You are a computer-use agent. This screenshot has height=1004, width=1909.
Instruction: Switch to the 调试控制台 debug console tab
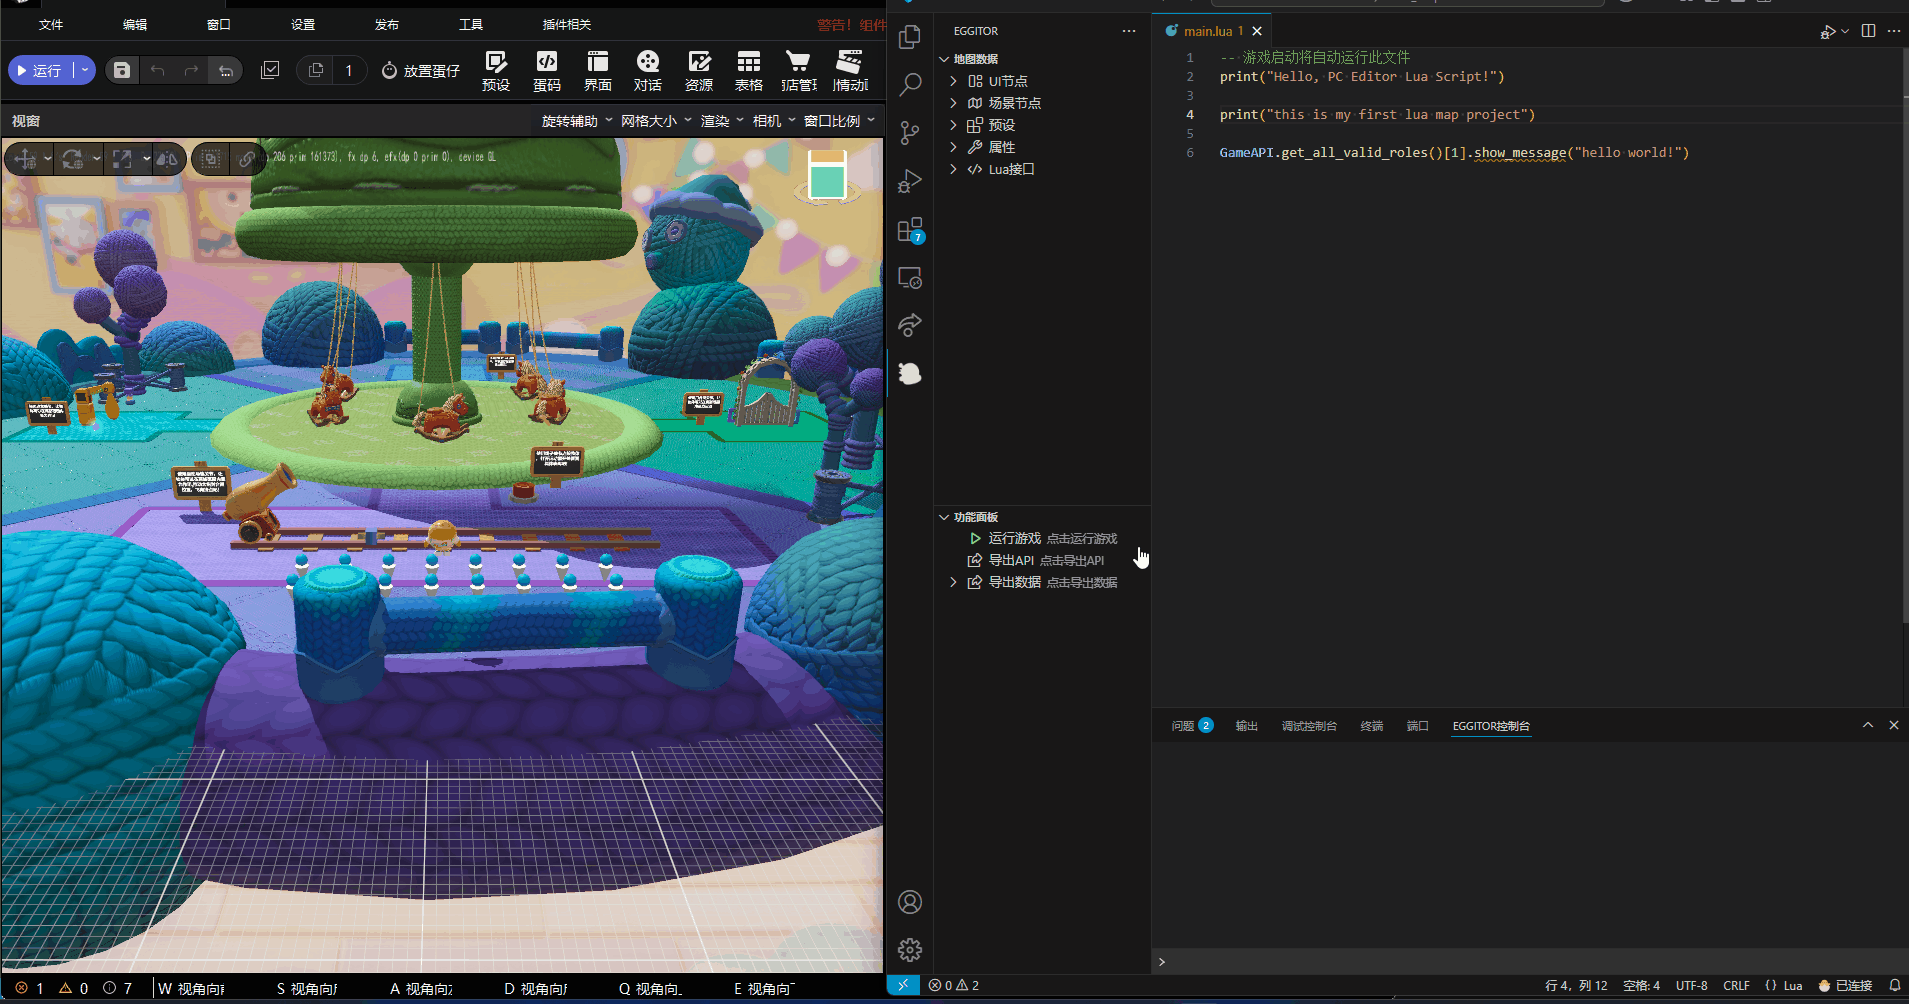coord(1308,726)
